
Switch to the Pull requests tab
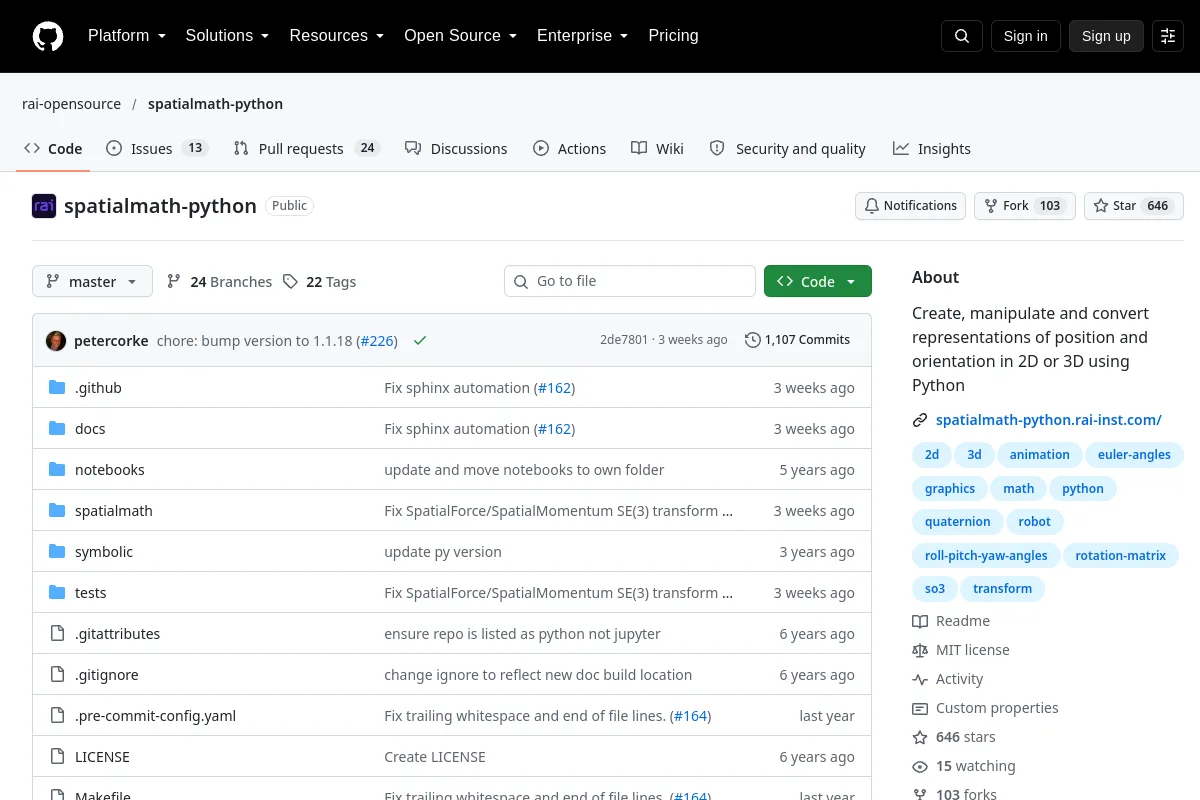point(306,149)
